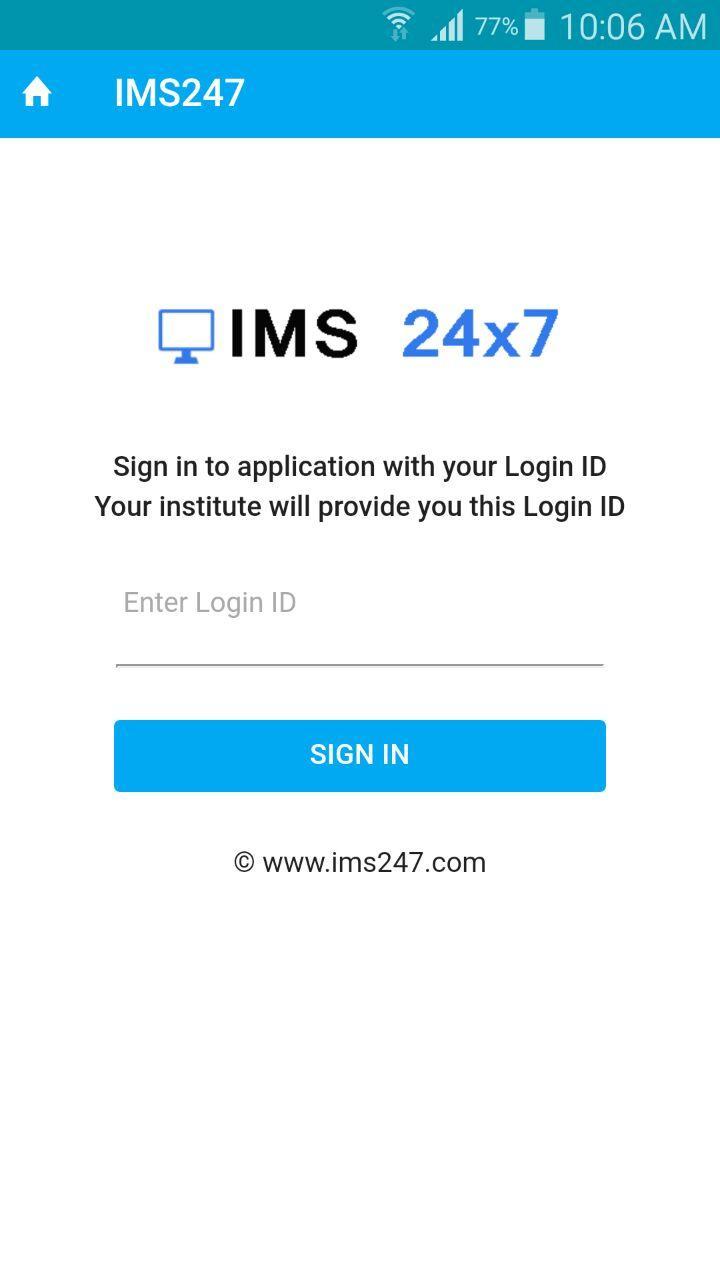Viewport: 720px width, 1280px height.
Task: Click the IMS247 app title
Action: 179,93
